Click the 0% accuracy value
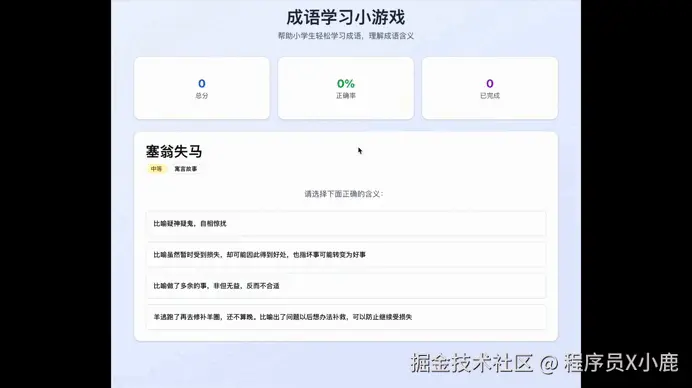 coord(346,83)
